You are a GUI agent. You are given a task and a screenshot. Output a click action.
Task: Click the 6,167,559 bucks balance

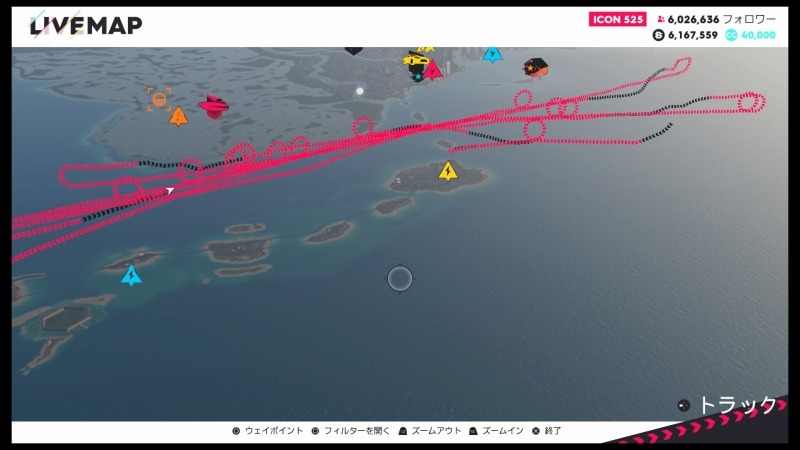pyautogui.click(x=692, y=35)
